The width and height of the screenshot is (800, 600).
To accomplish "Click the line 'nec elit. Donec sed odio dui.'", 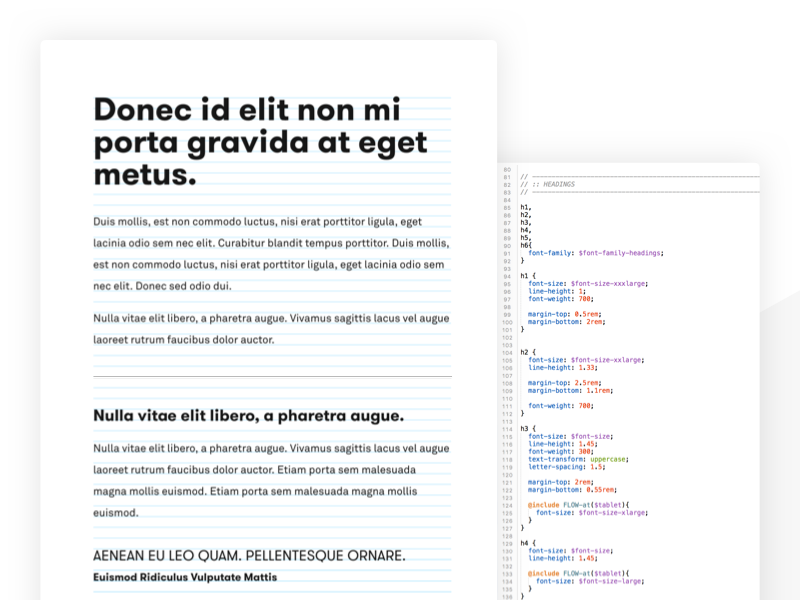I will [x=162, y=286].
